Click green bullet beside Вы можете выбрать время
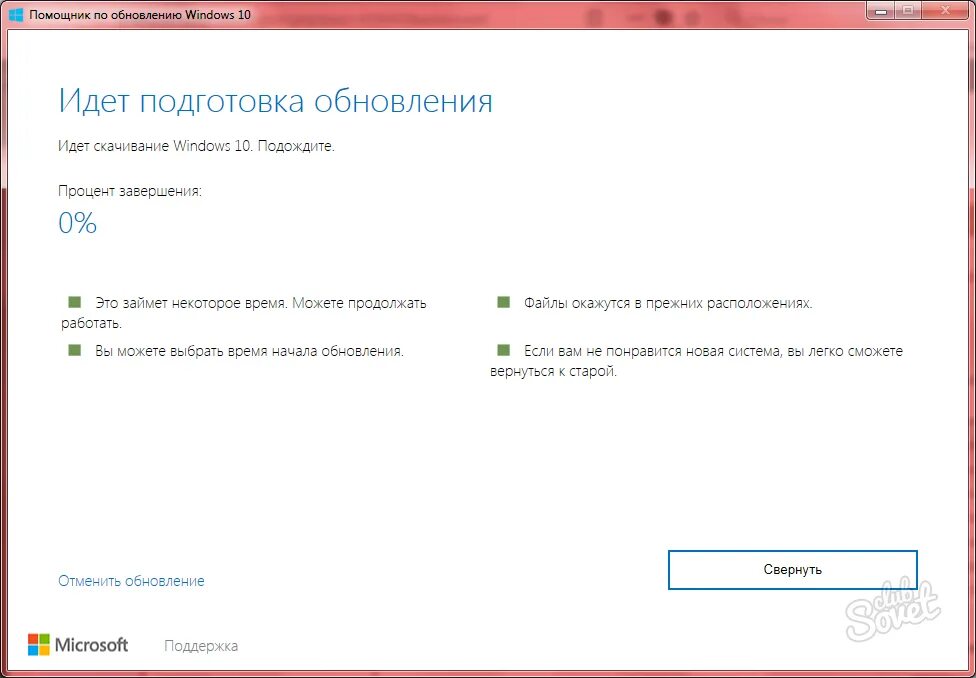The image size is (976, 678). [x=75, y=350]
